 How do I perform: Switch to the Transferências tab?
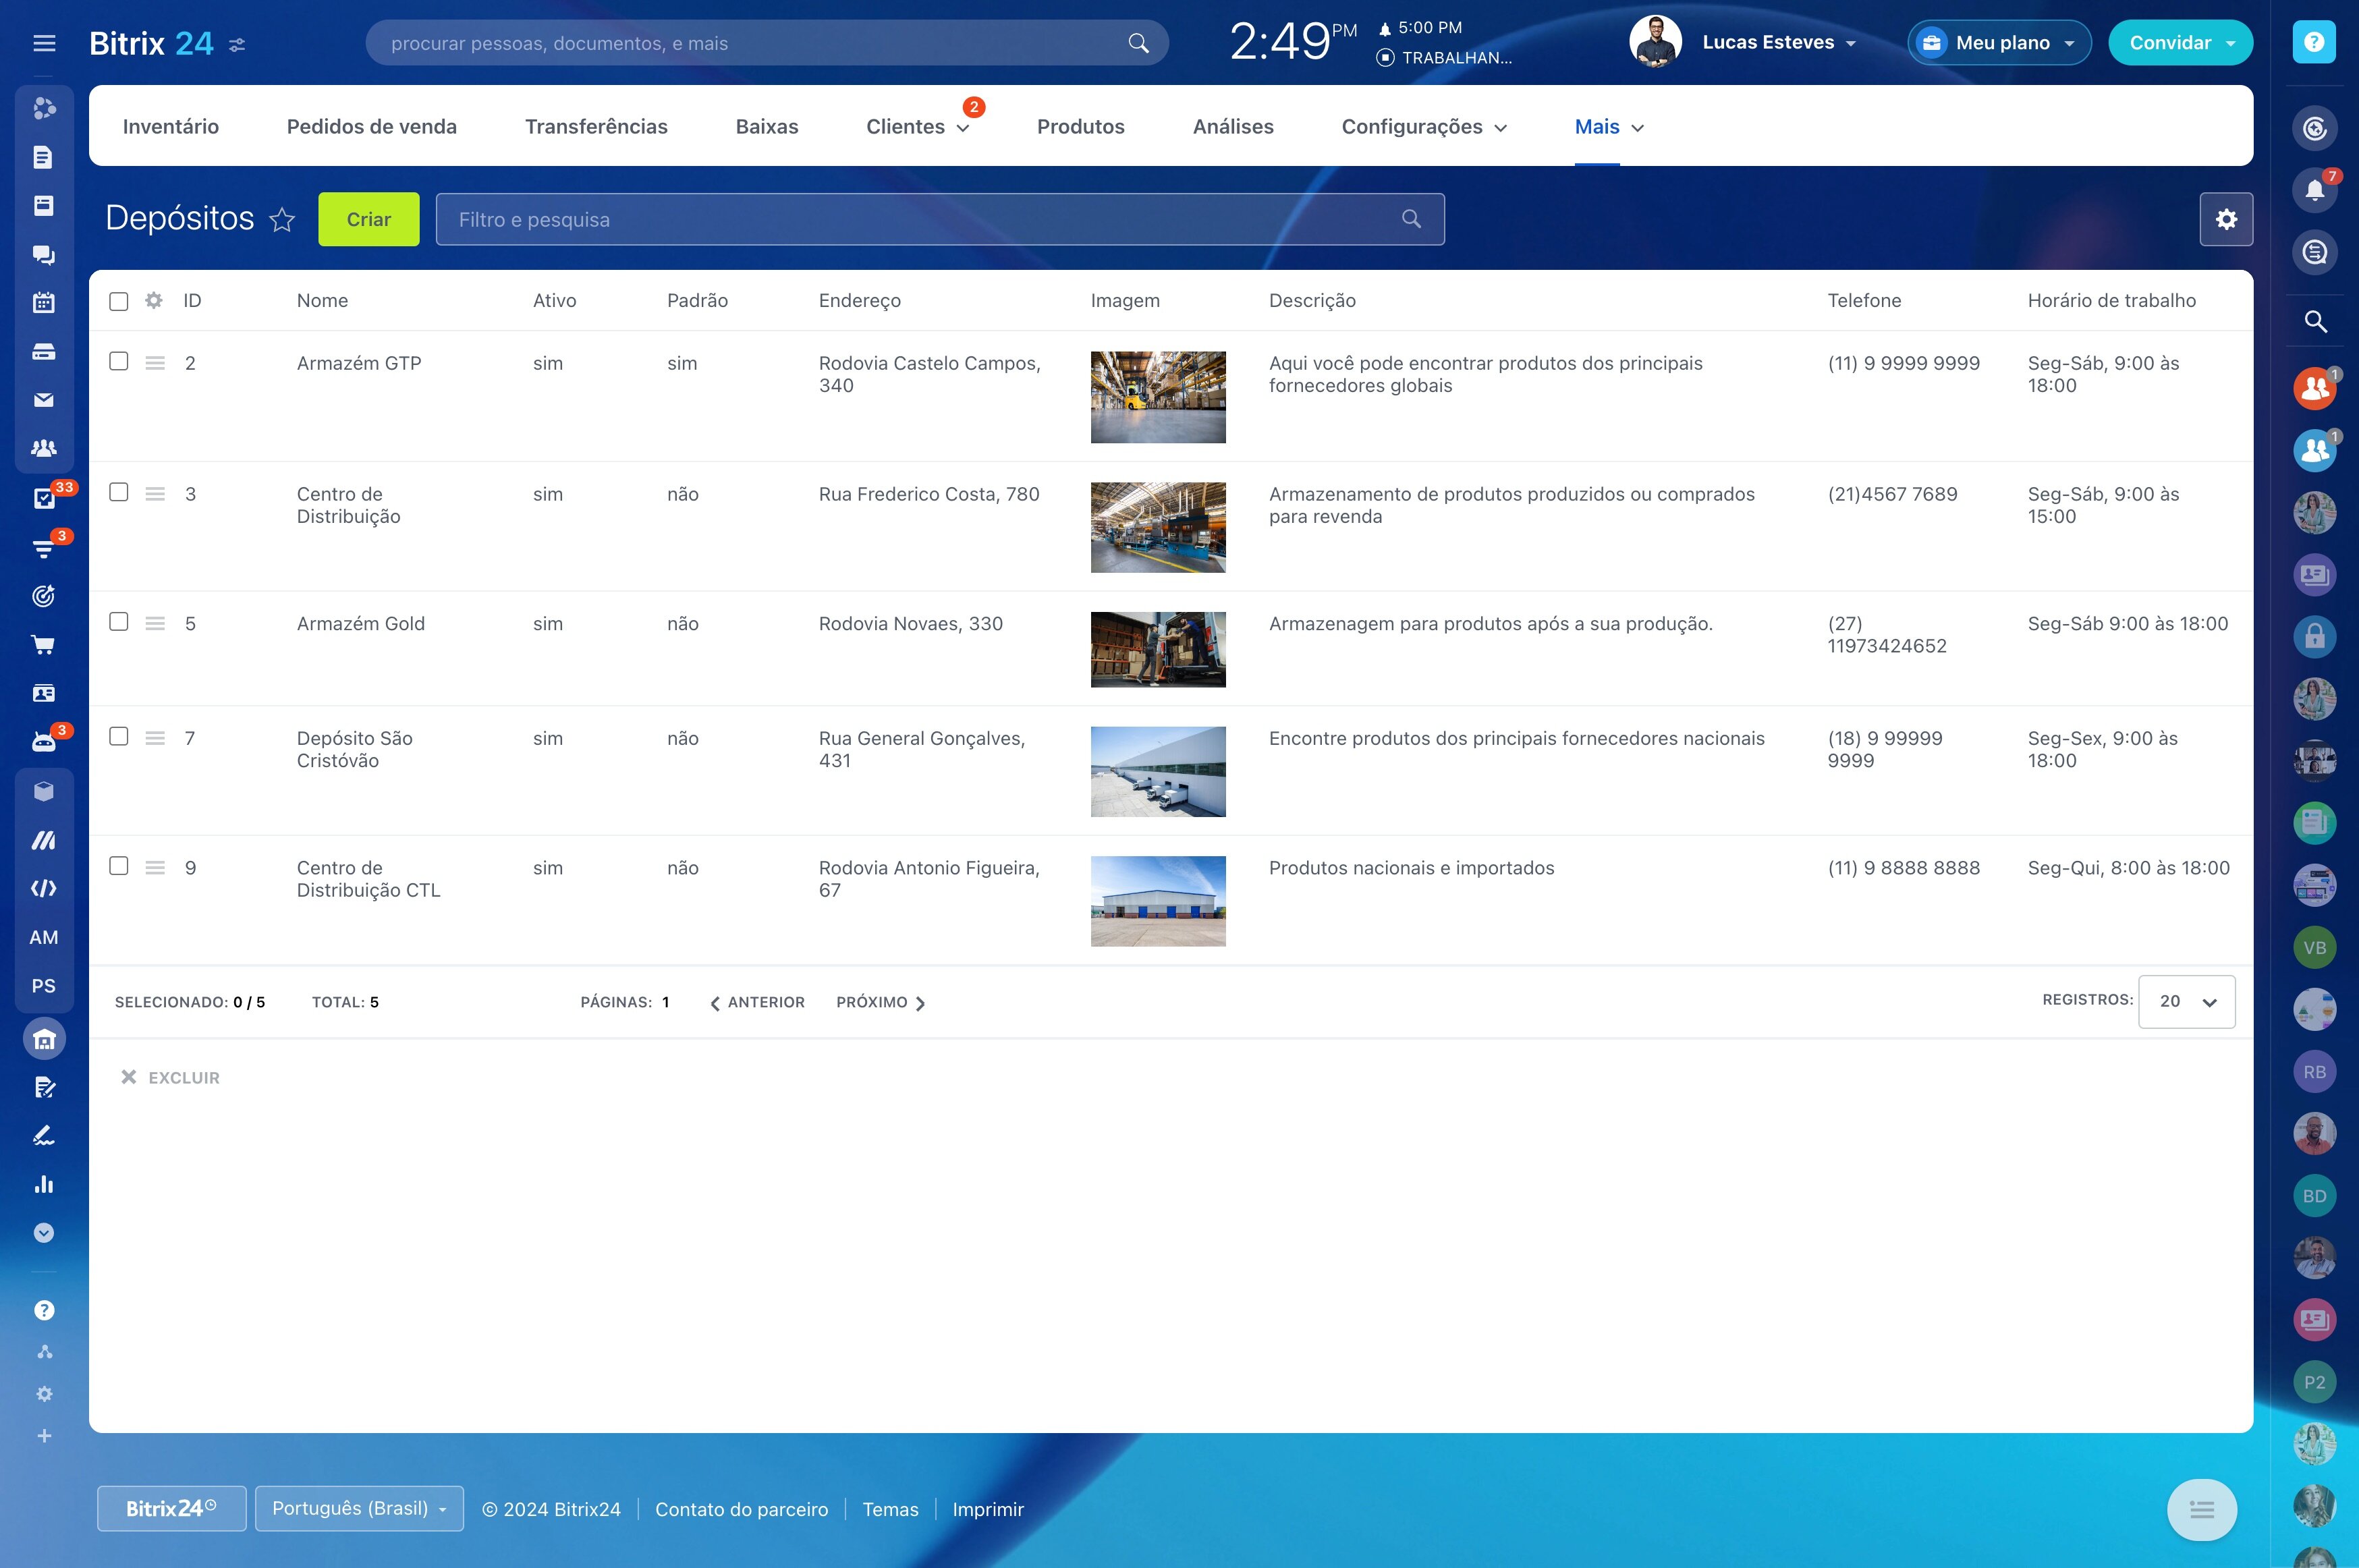tap(596, 126)
